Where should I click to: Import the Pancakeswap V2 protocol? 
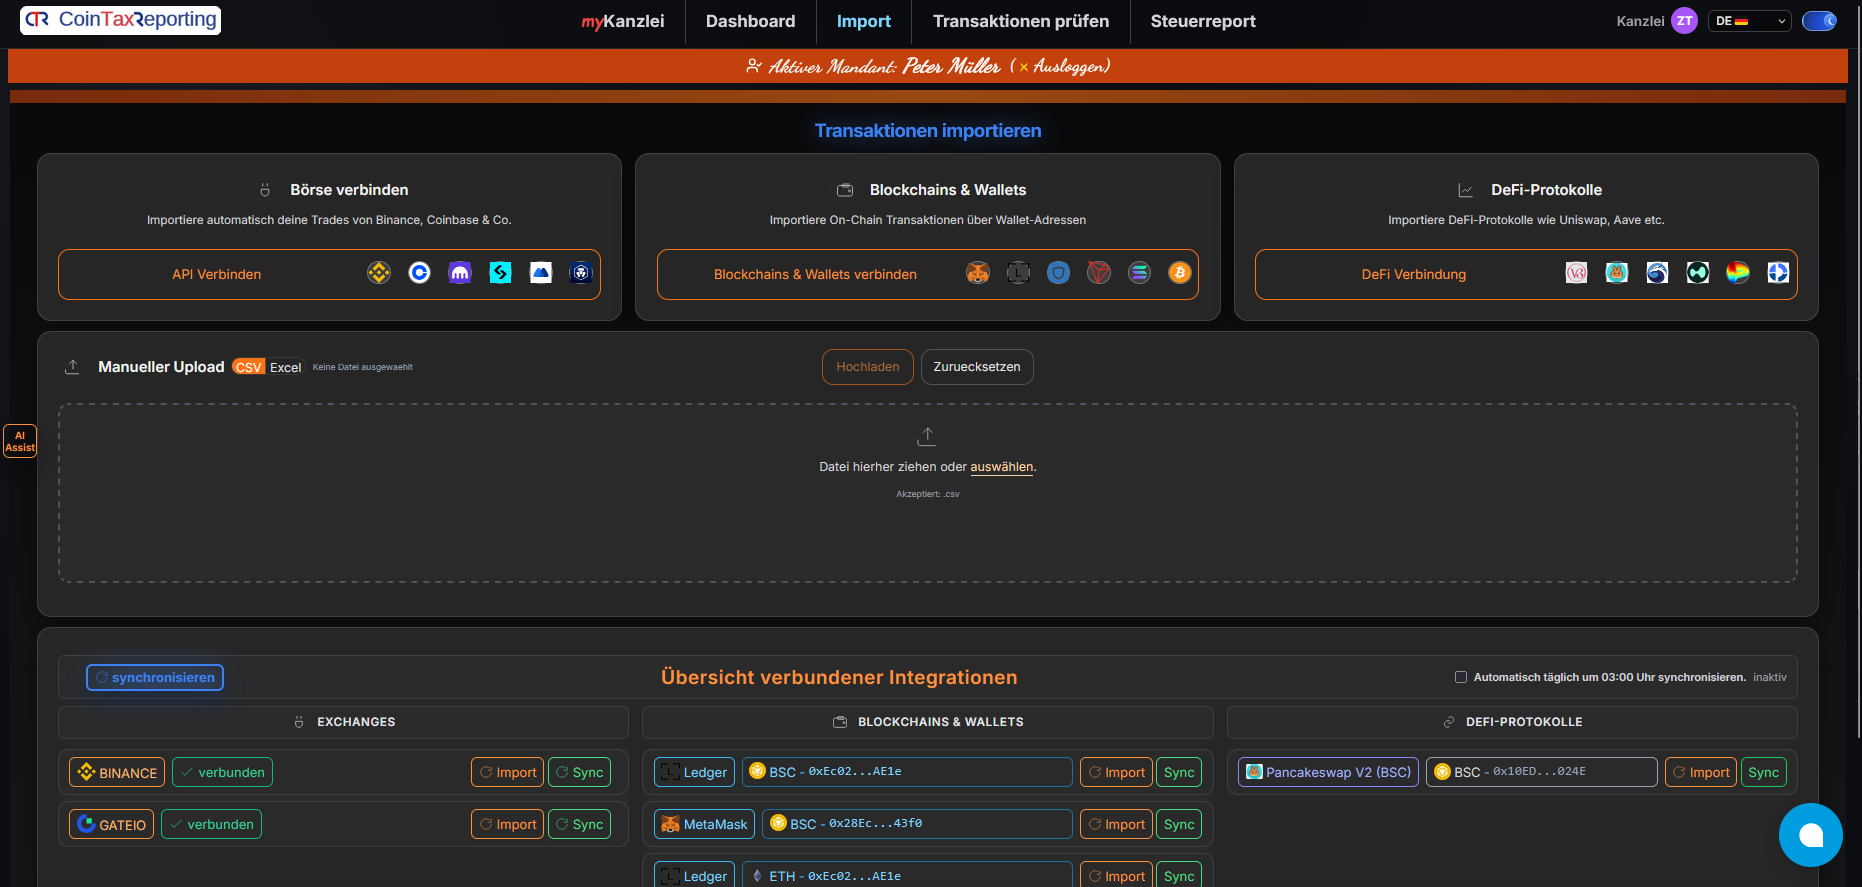point(1701,772)
